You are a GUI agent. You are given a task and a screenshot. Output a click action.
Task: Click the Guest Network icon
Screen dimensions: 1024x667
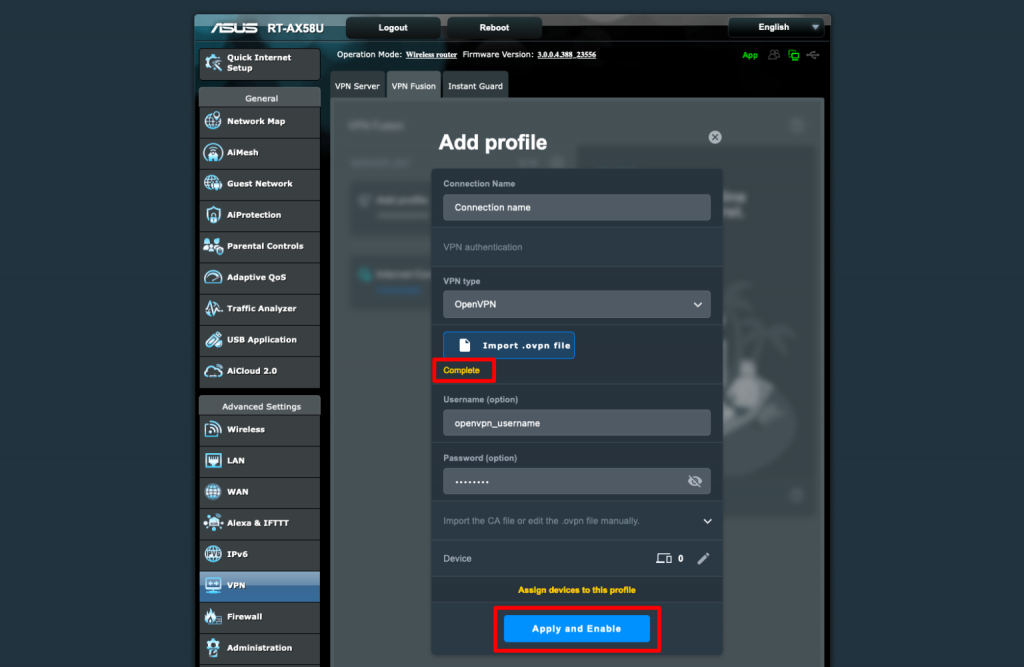point(213,184)
